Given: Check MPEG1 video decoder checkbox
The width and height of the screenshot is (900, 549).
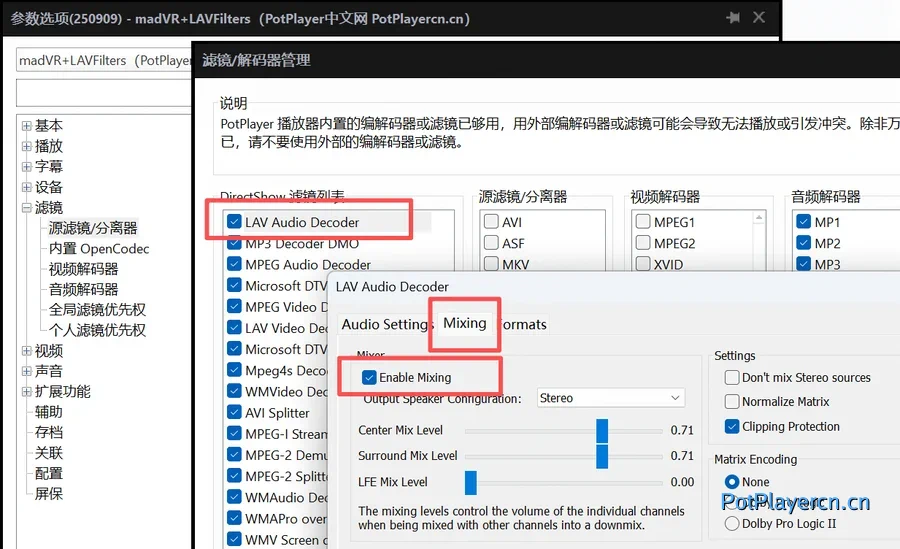Looking at the screenshot, I should (643, 222).
